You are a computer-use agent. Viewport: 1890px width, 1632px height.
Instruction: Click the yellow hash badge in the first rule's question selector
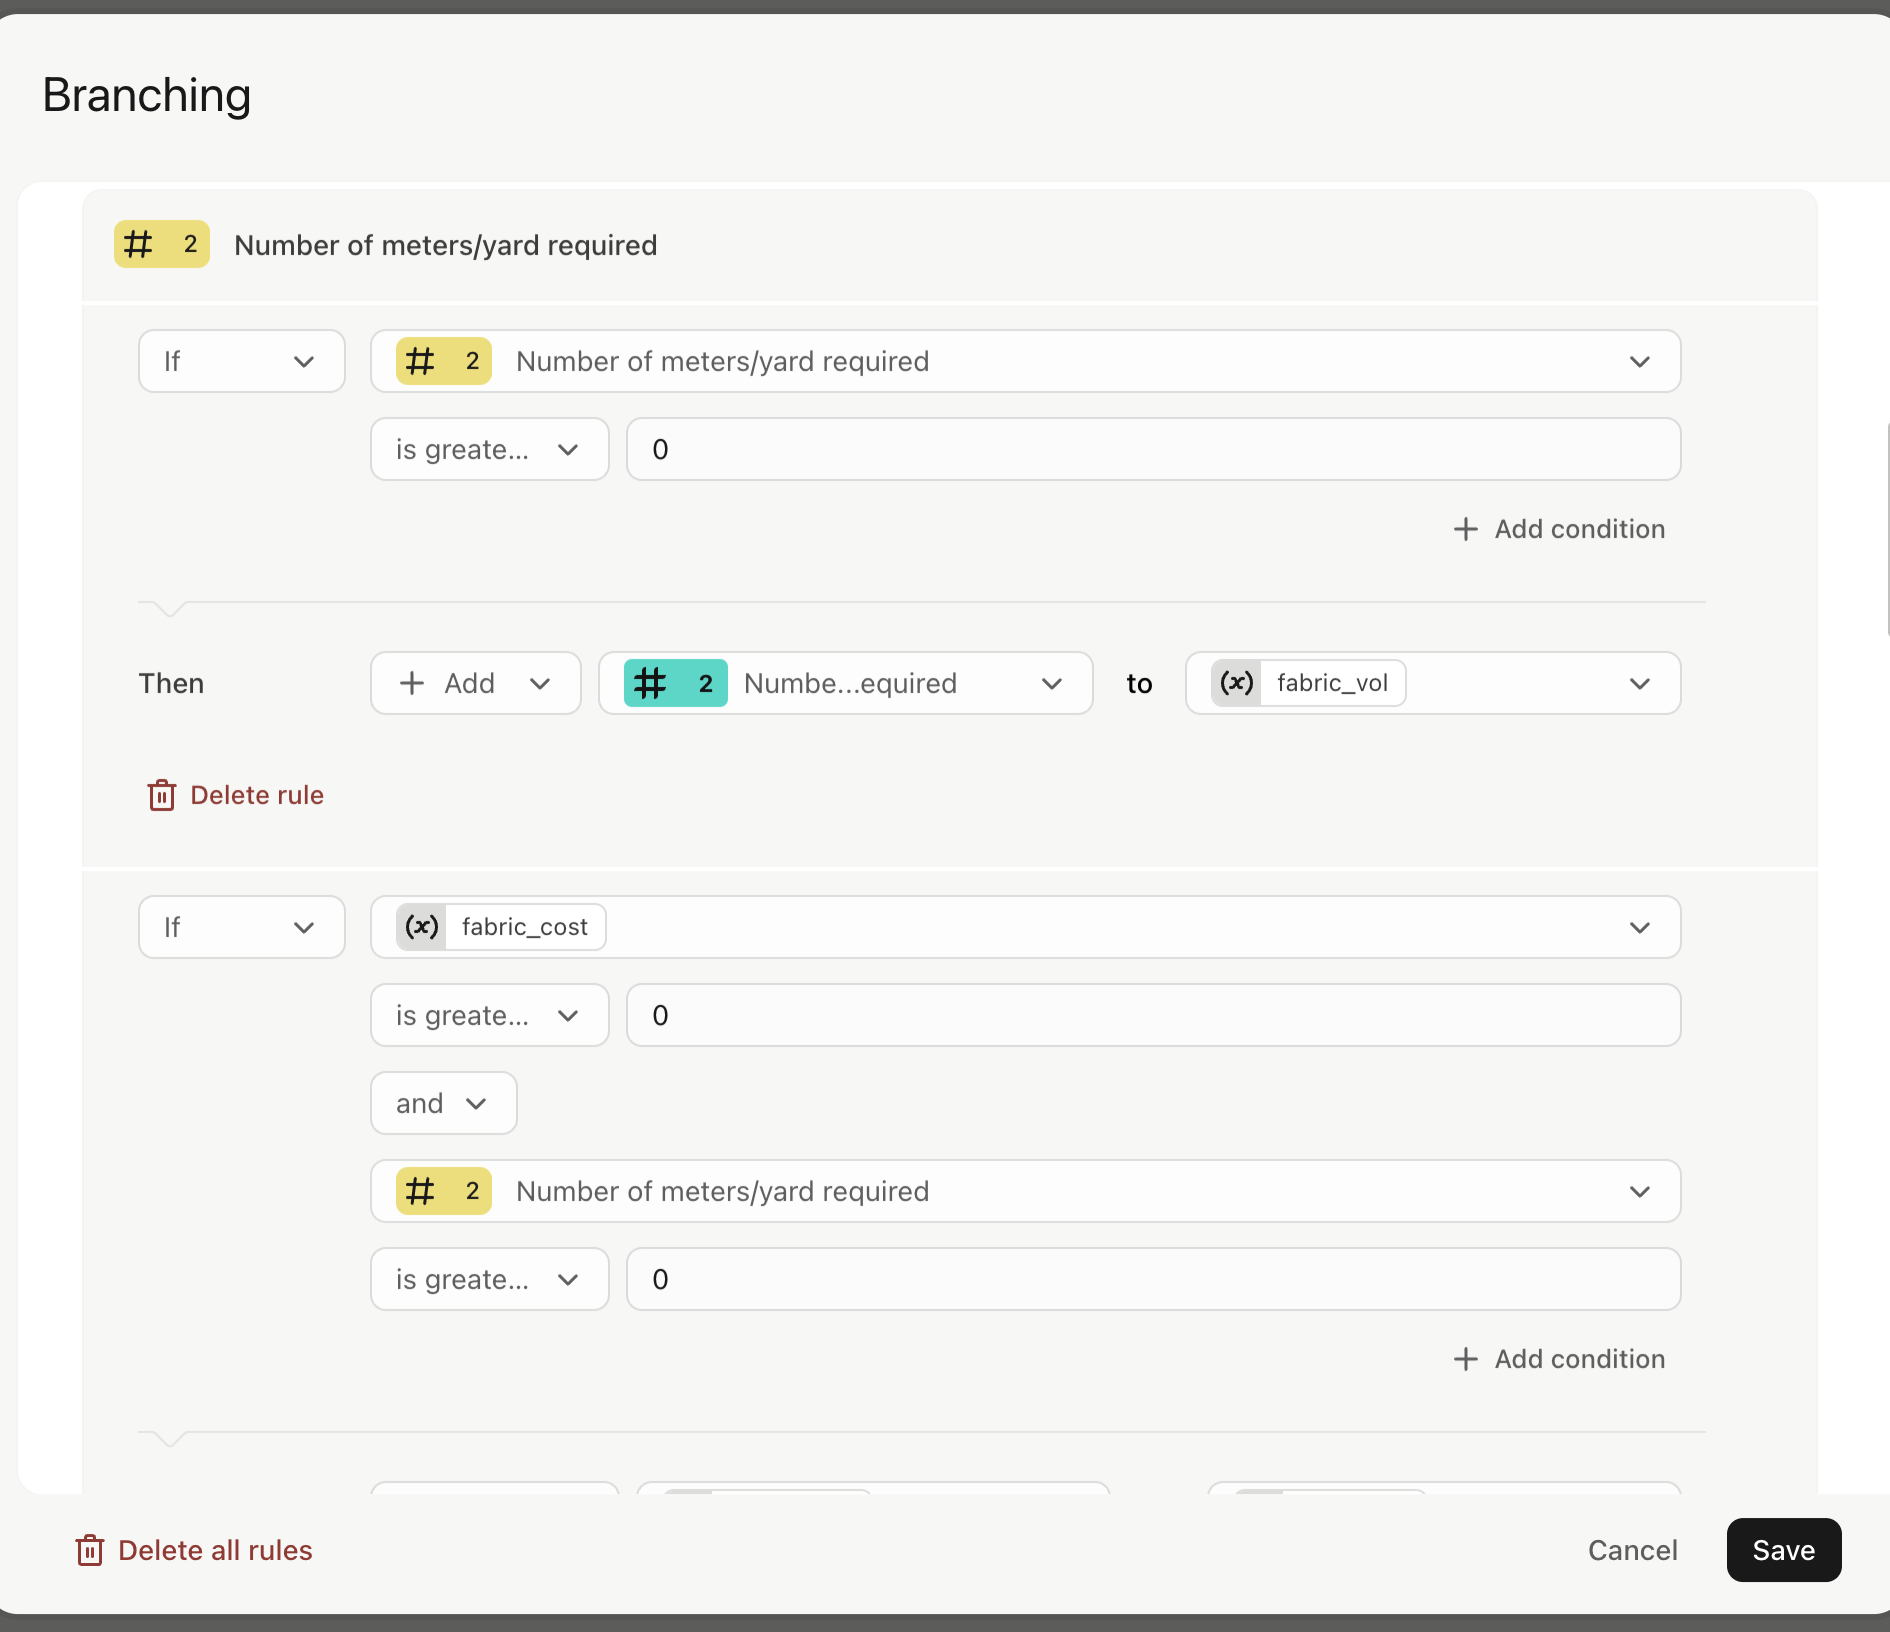[444, 361]
